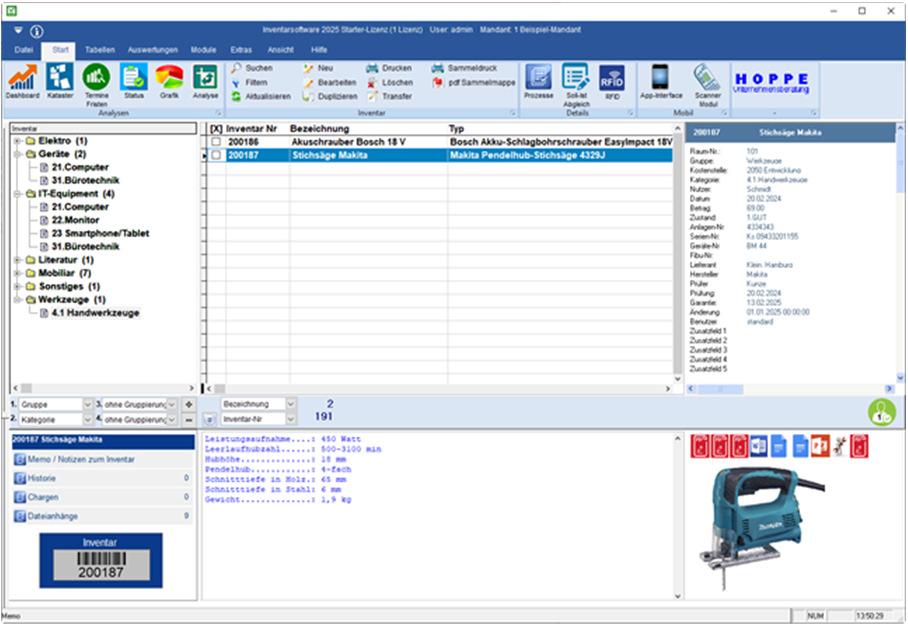The height and width of the screenshot is (625, 908).
Task: Open Memo / Notizen zum Inventar
Action: (x=103, y=459)
